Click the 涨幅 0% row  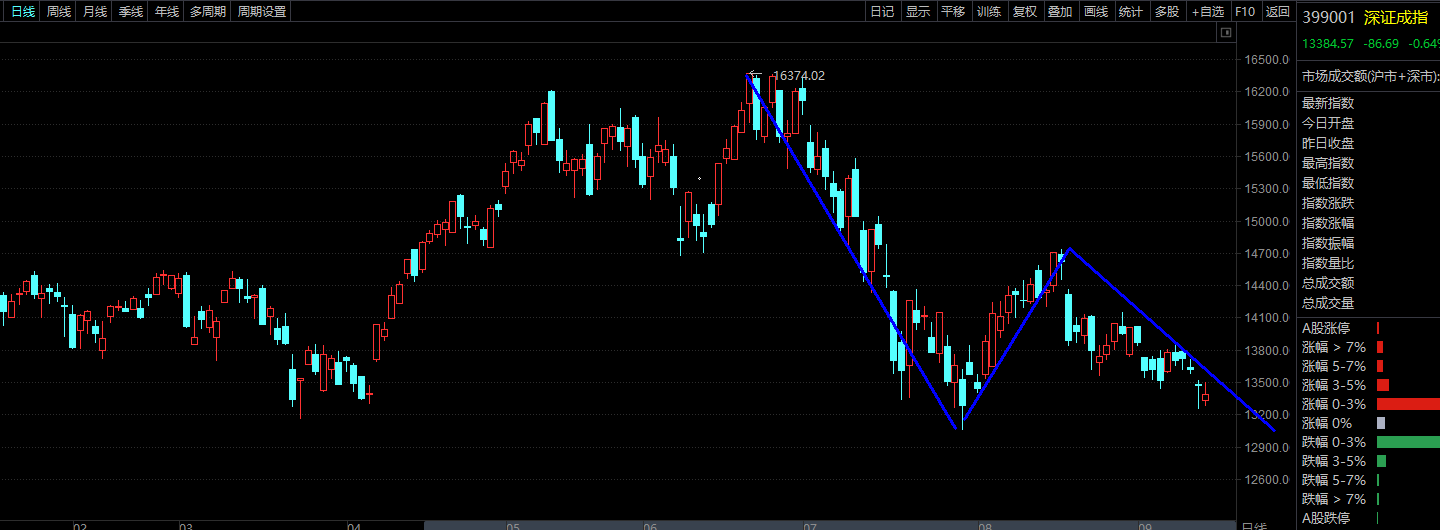click(1370, 423)
